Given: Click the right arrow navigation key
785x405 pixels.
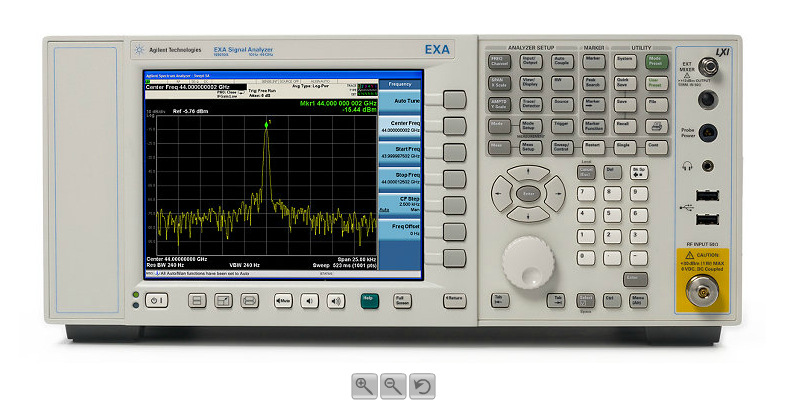Looking at the screenshot, I should [x=555, y=194].
